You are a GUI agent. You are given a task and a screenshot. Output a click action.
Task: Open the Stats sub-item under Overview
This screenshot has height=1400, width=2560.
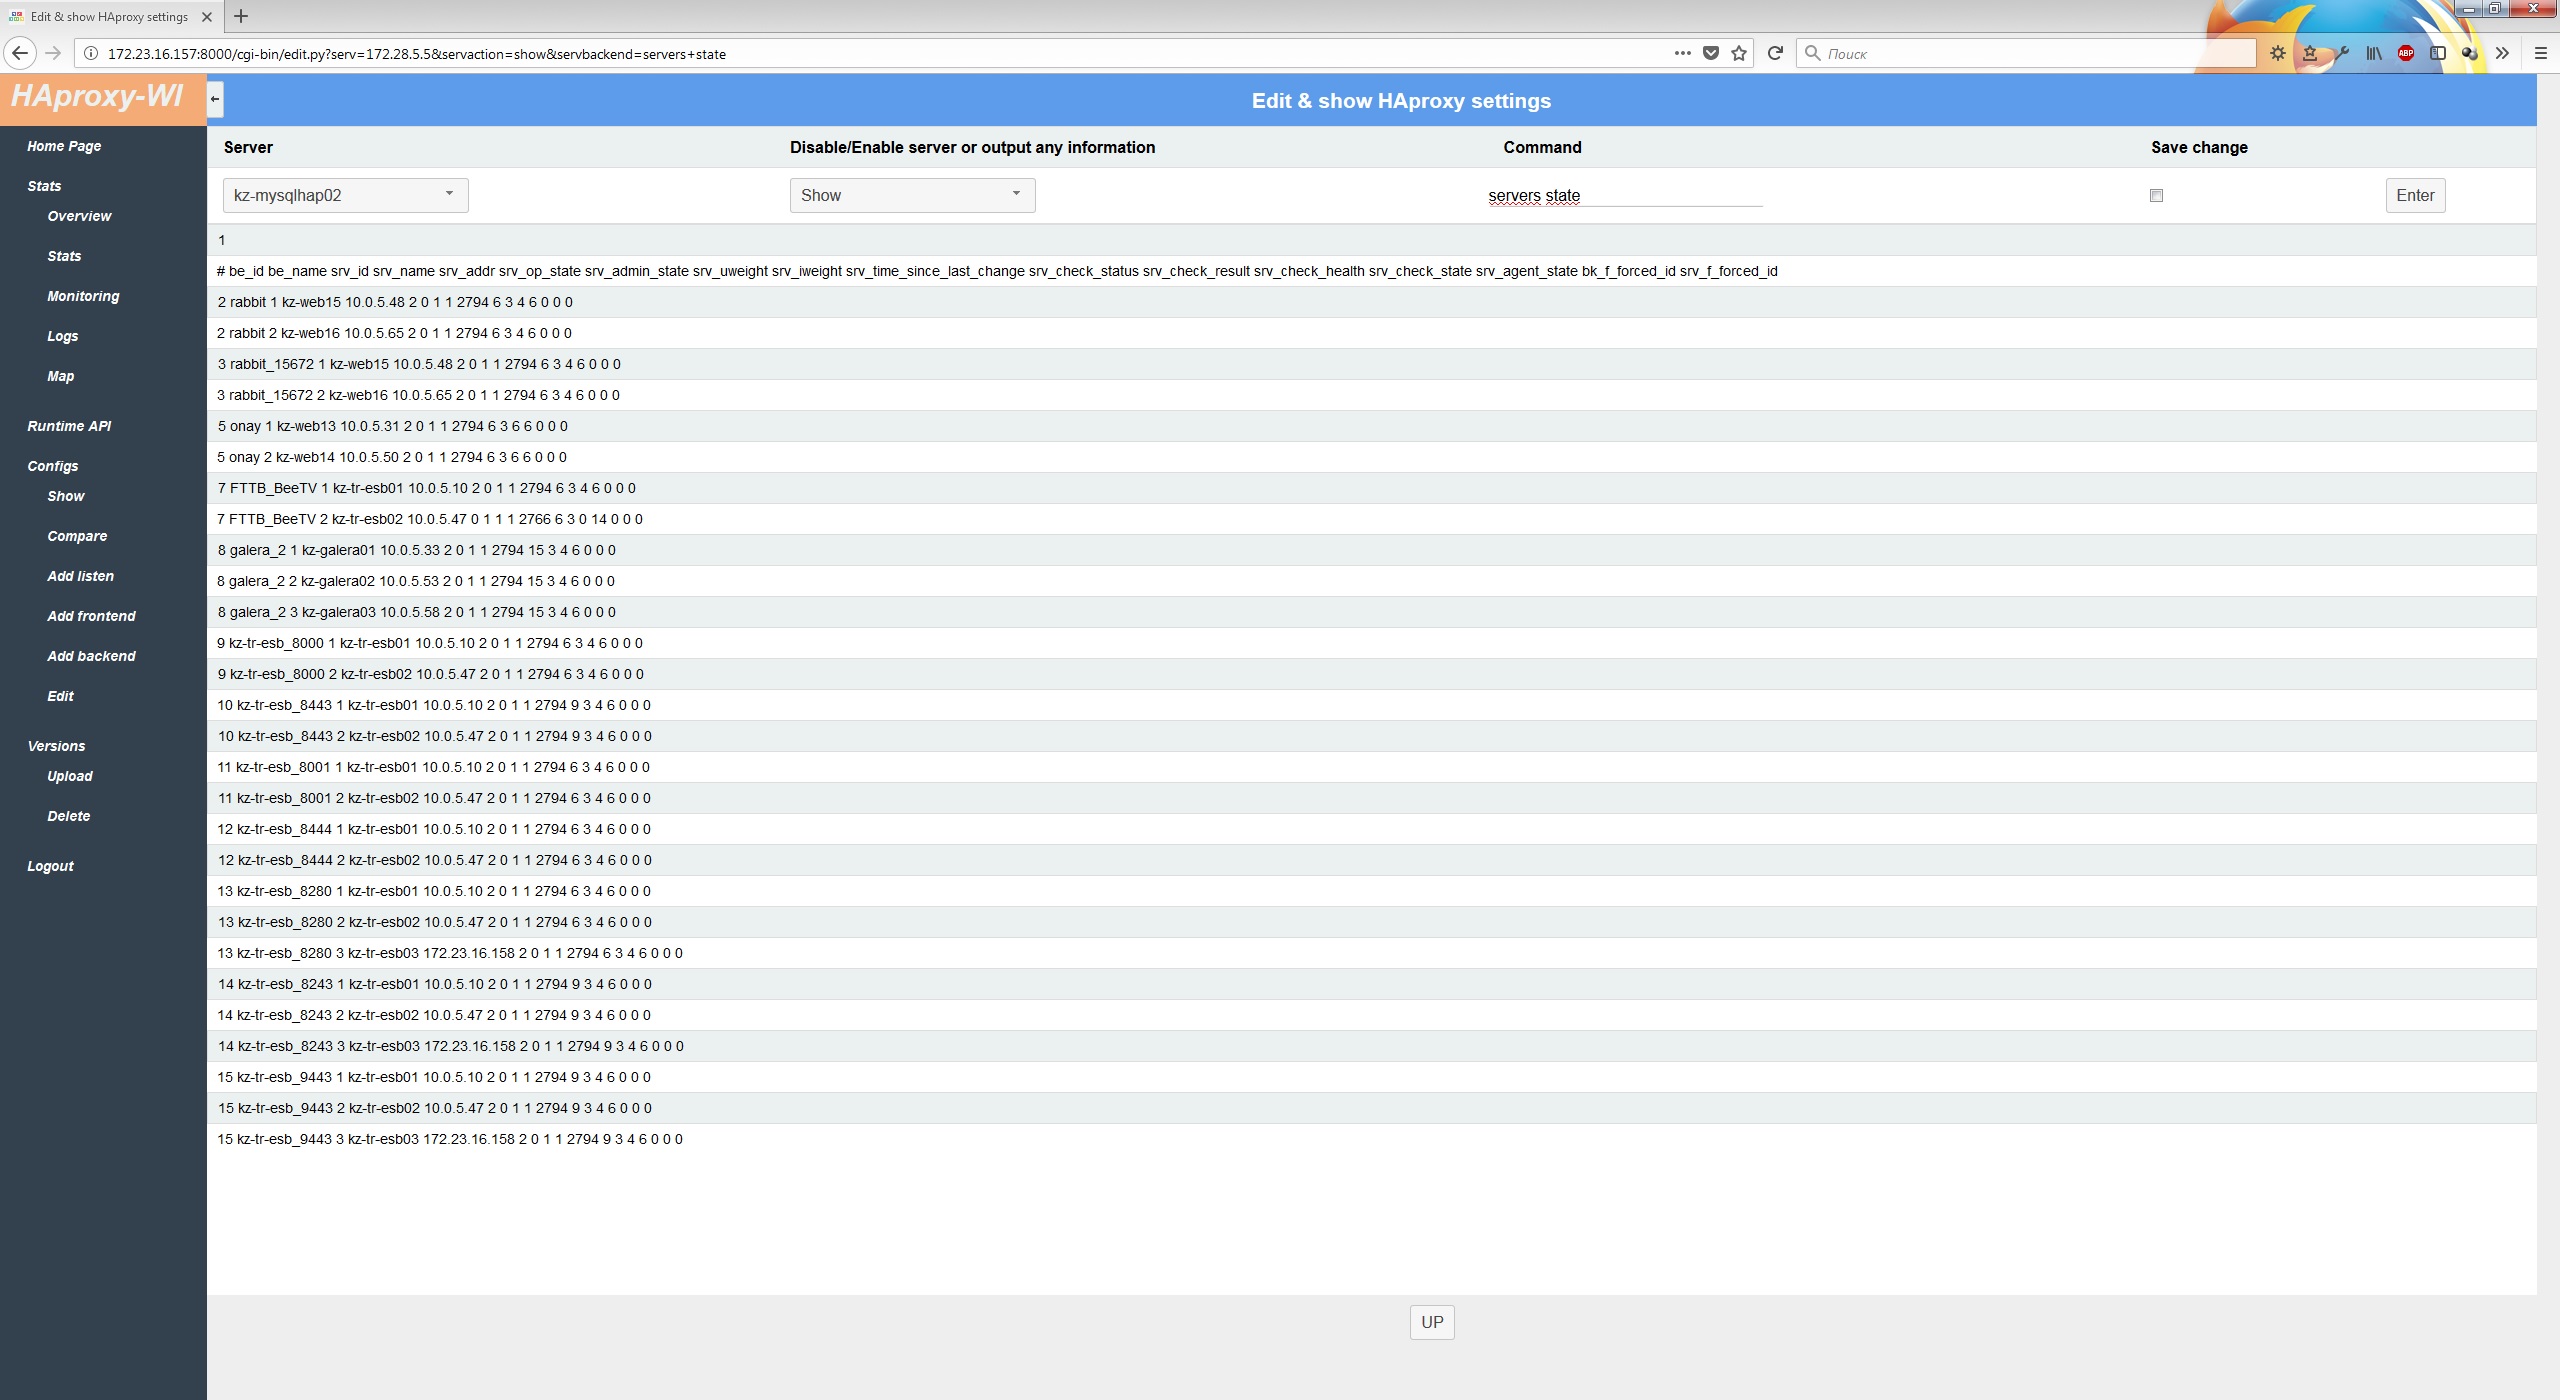click(64, 256)
